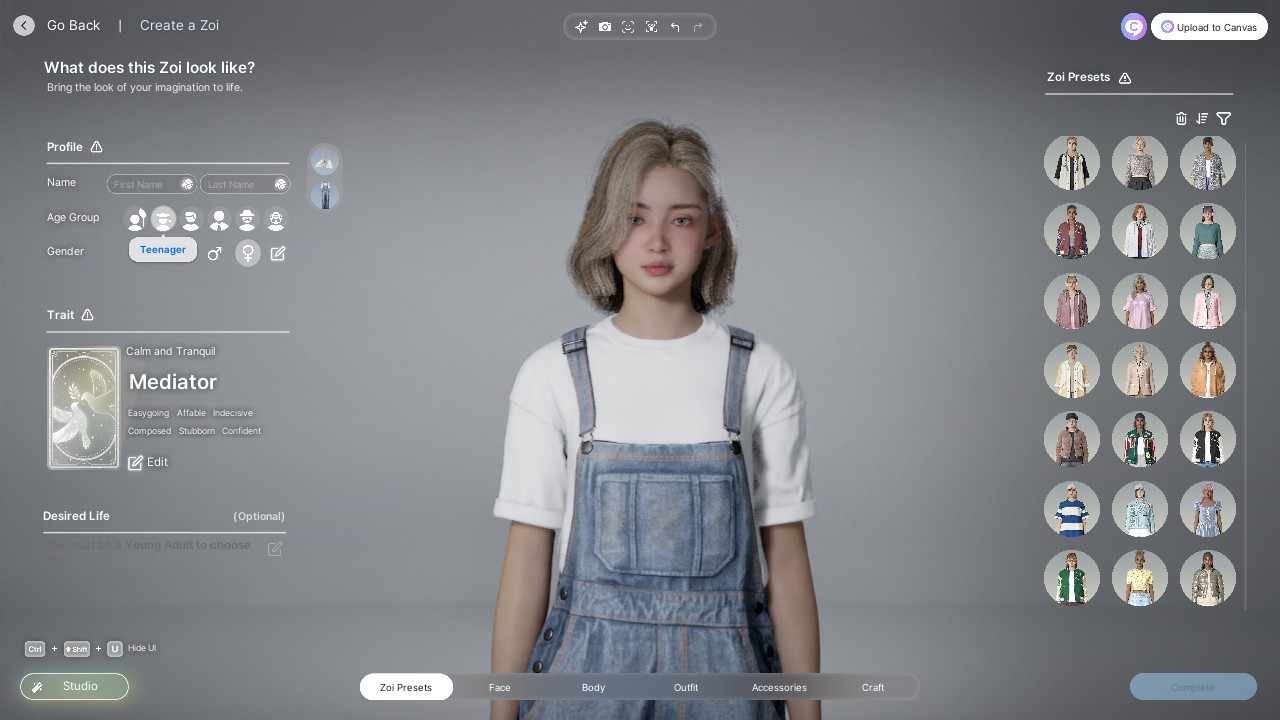This screenshot has width=1280, height=720.
Task: Open the Outfit tab
Action: (686, 687)
